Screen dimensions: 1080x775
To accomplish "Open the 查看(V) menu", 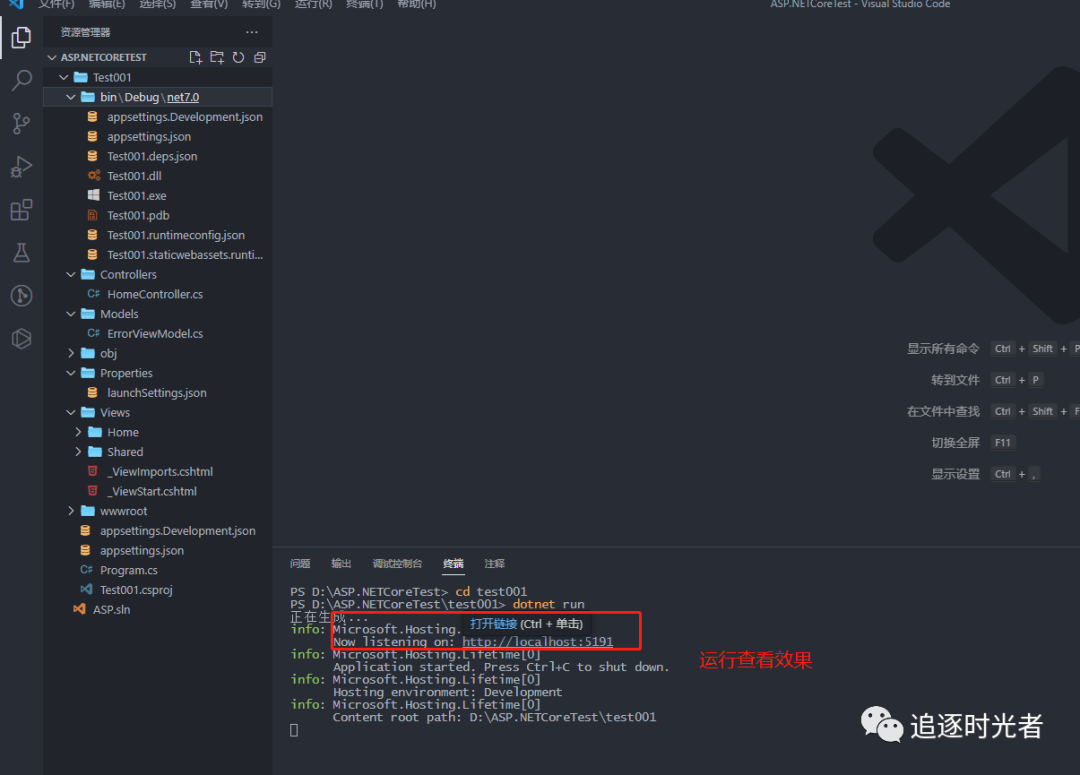I will 209,4.
